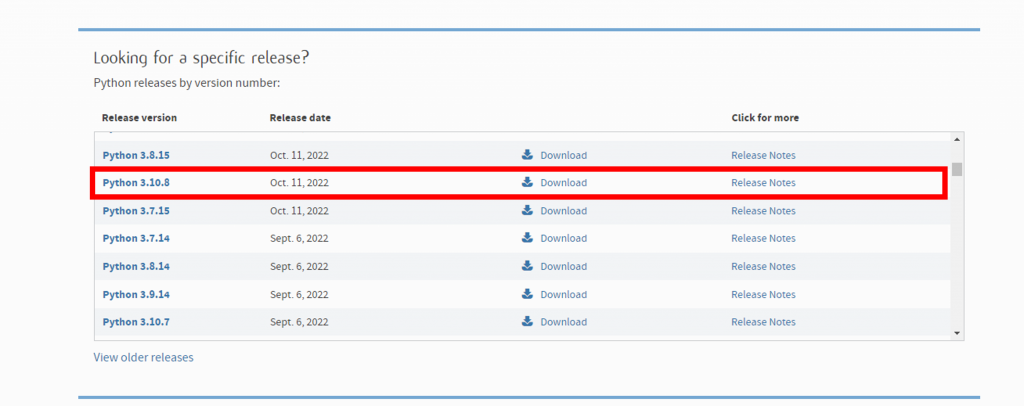This screenshot has width=1024, height=406.
Task: Click the Download text for Python 3.8.15
Action: (x=564, y=155)
